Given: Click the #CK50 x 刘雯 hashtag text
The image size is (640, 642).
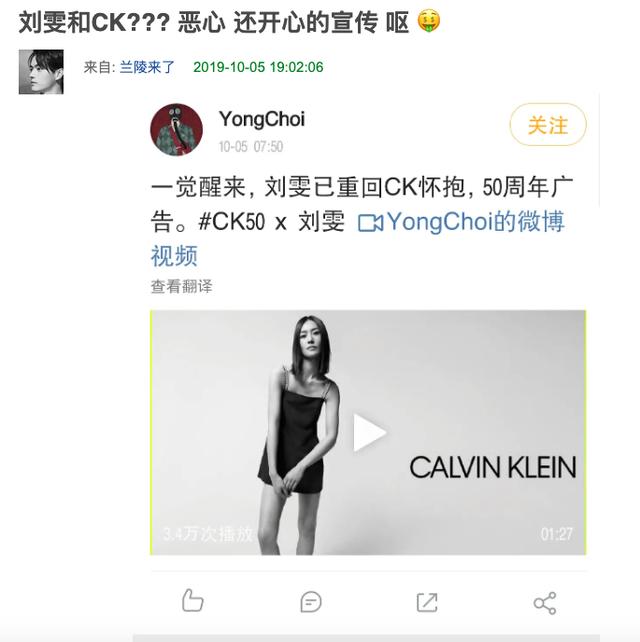Looking at the screenshot, I should click(271, 222).
